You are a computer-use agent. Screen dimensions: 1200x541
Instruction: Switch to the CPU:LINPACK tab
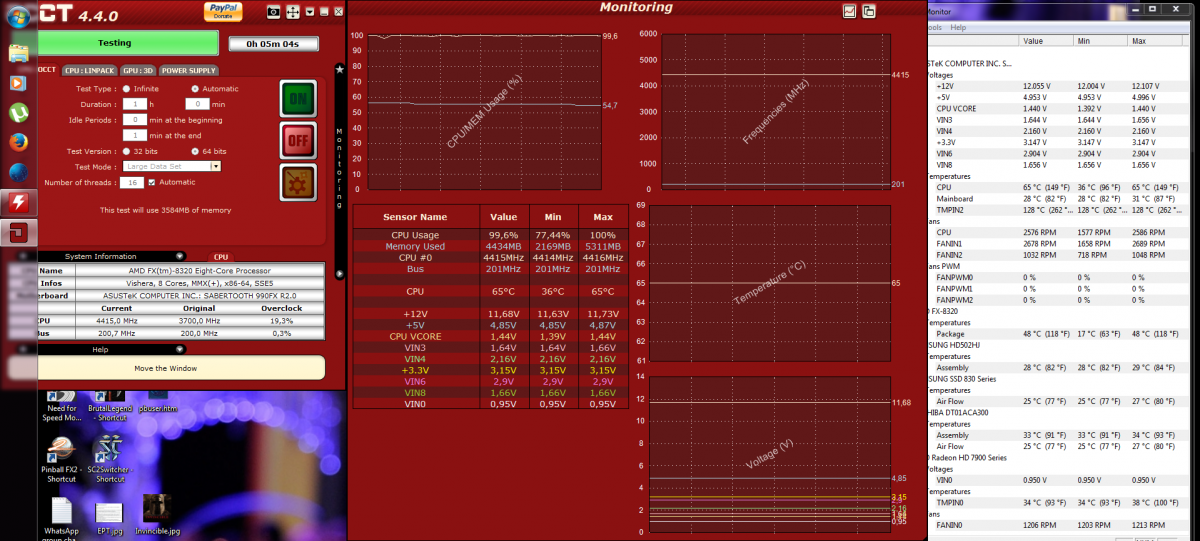click(88, 71)
